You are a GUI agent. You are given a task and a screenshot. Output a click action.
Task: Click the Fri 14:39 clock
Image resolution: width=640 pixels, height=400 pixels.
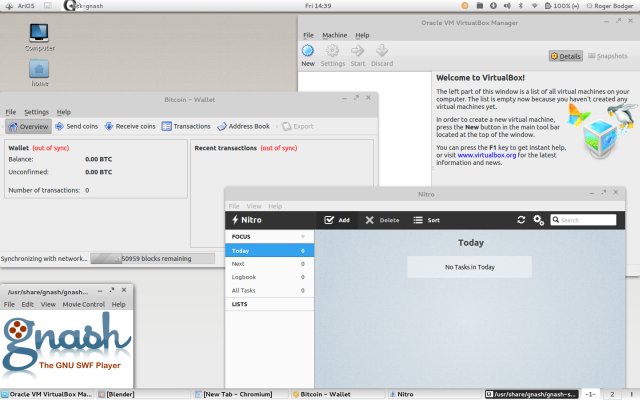click(318, 6)
